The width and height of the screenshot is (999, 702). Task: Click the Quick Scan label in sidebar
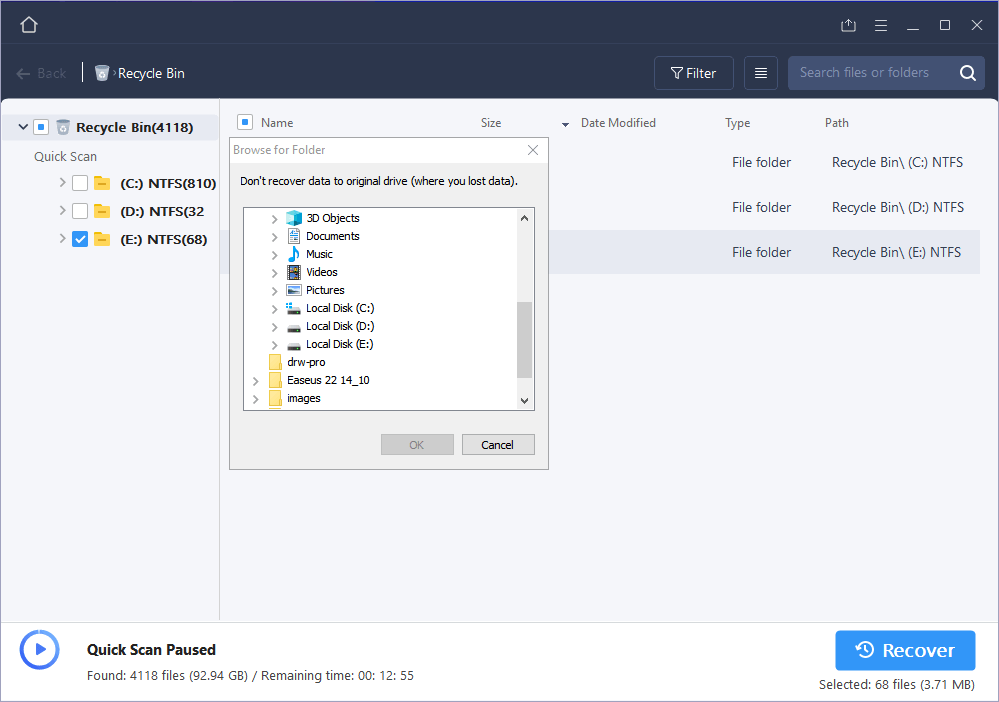pyautogui.click(x=66, y=157)
